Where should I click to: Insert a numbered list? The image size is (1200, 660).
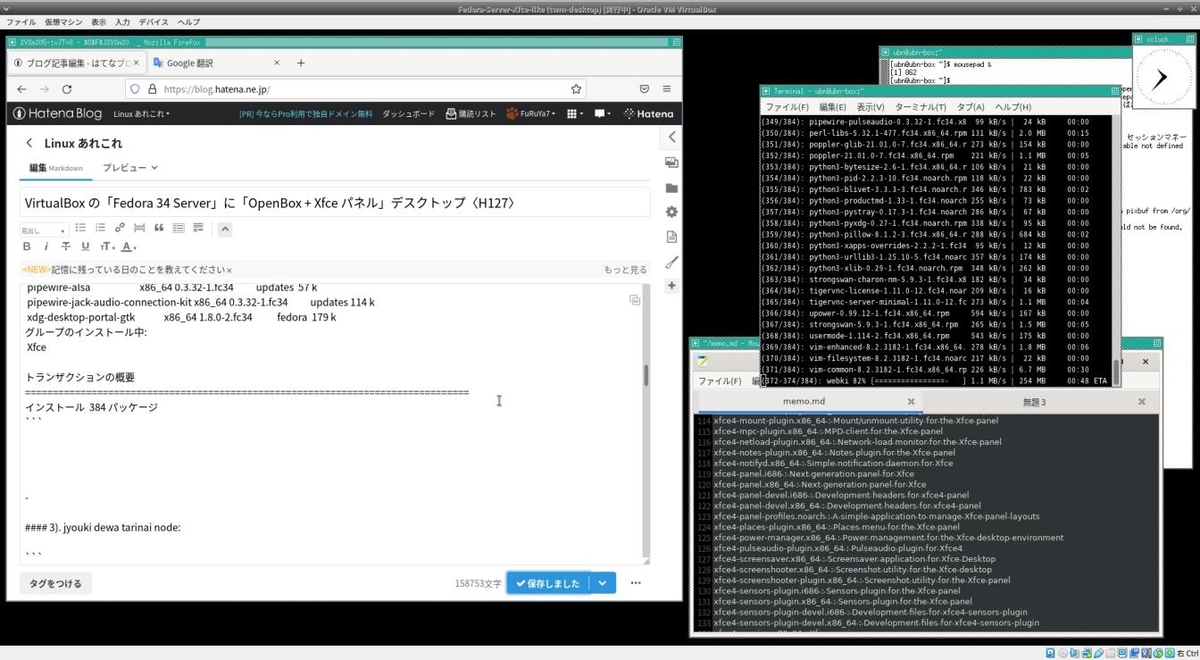(100, 229)
